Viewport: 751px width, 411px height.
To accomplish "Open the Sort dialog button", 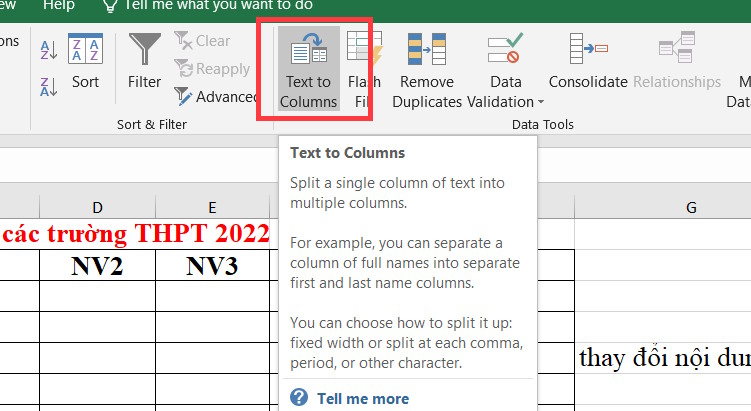I will pos(85,62).
